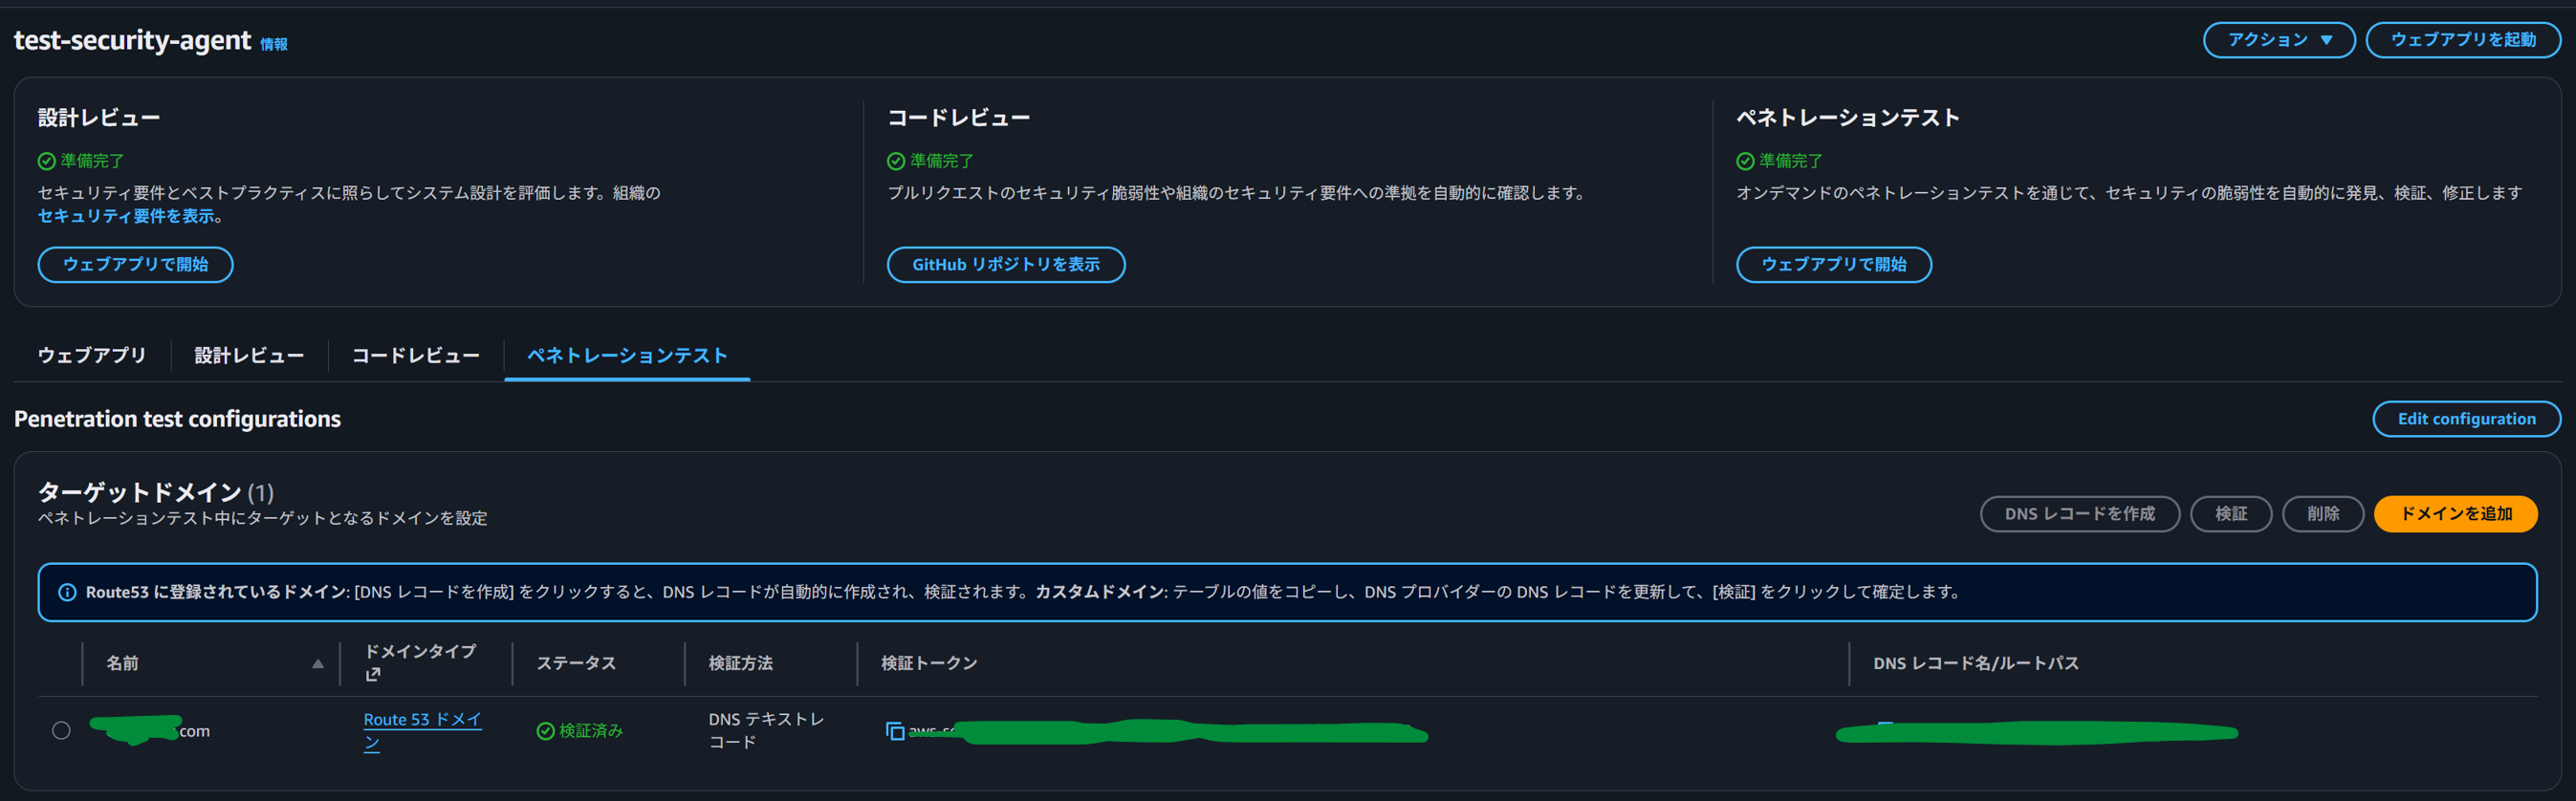2576x801 pixels.
Task: Switch to the 設計レビュー tab
Action: tap(248, 355)
